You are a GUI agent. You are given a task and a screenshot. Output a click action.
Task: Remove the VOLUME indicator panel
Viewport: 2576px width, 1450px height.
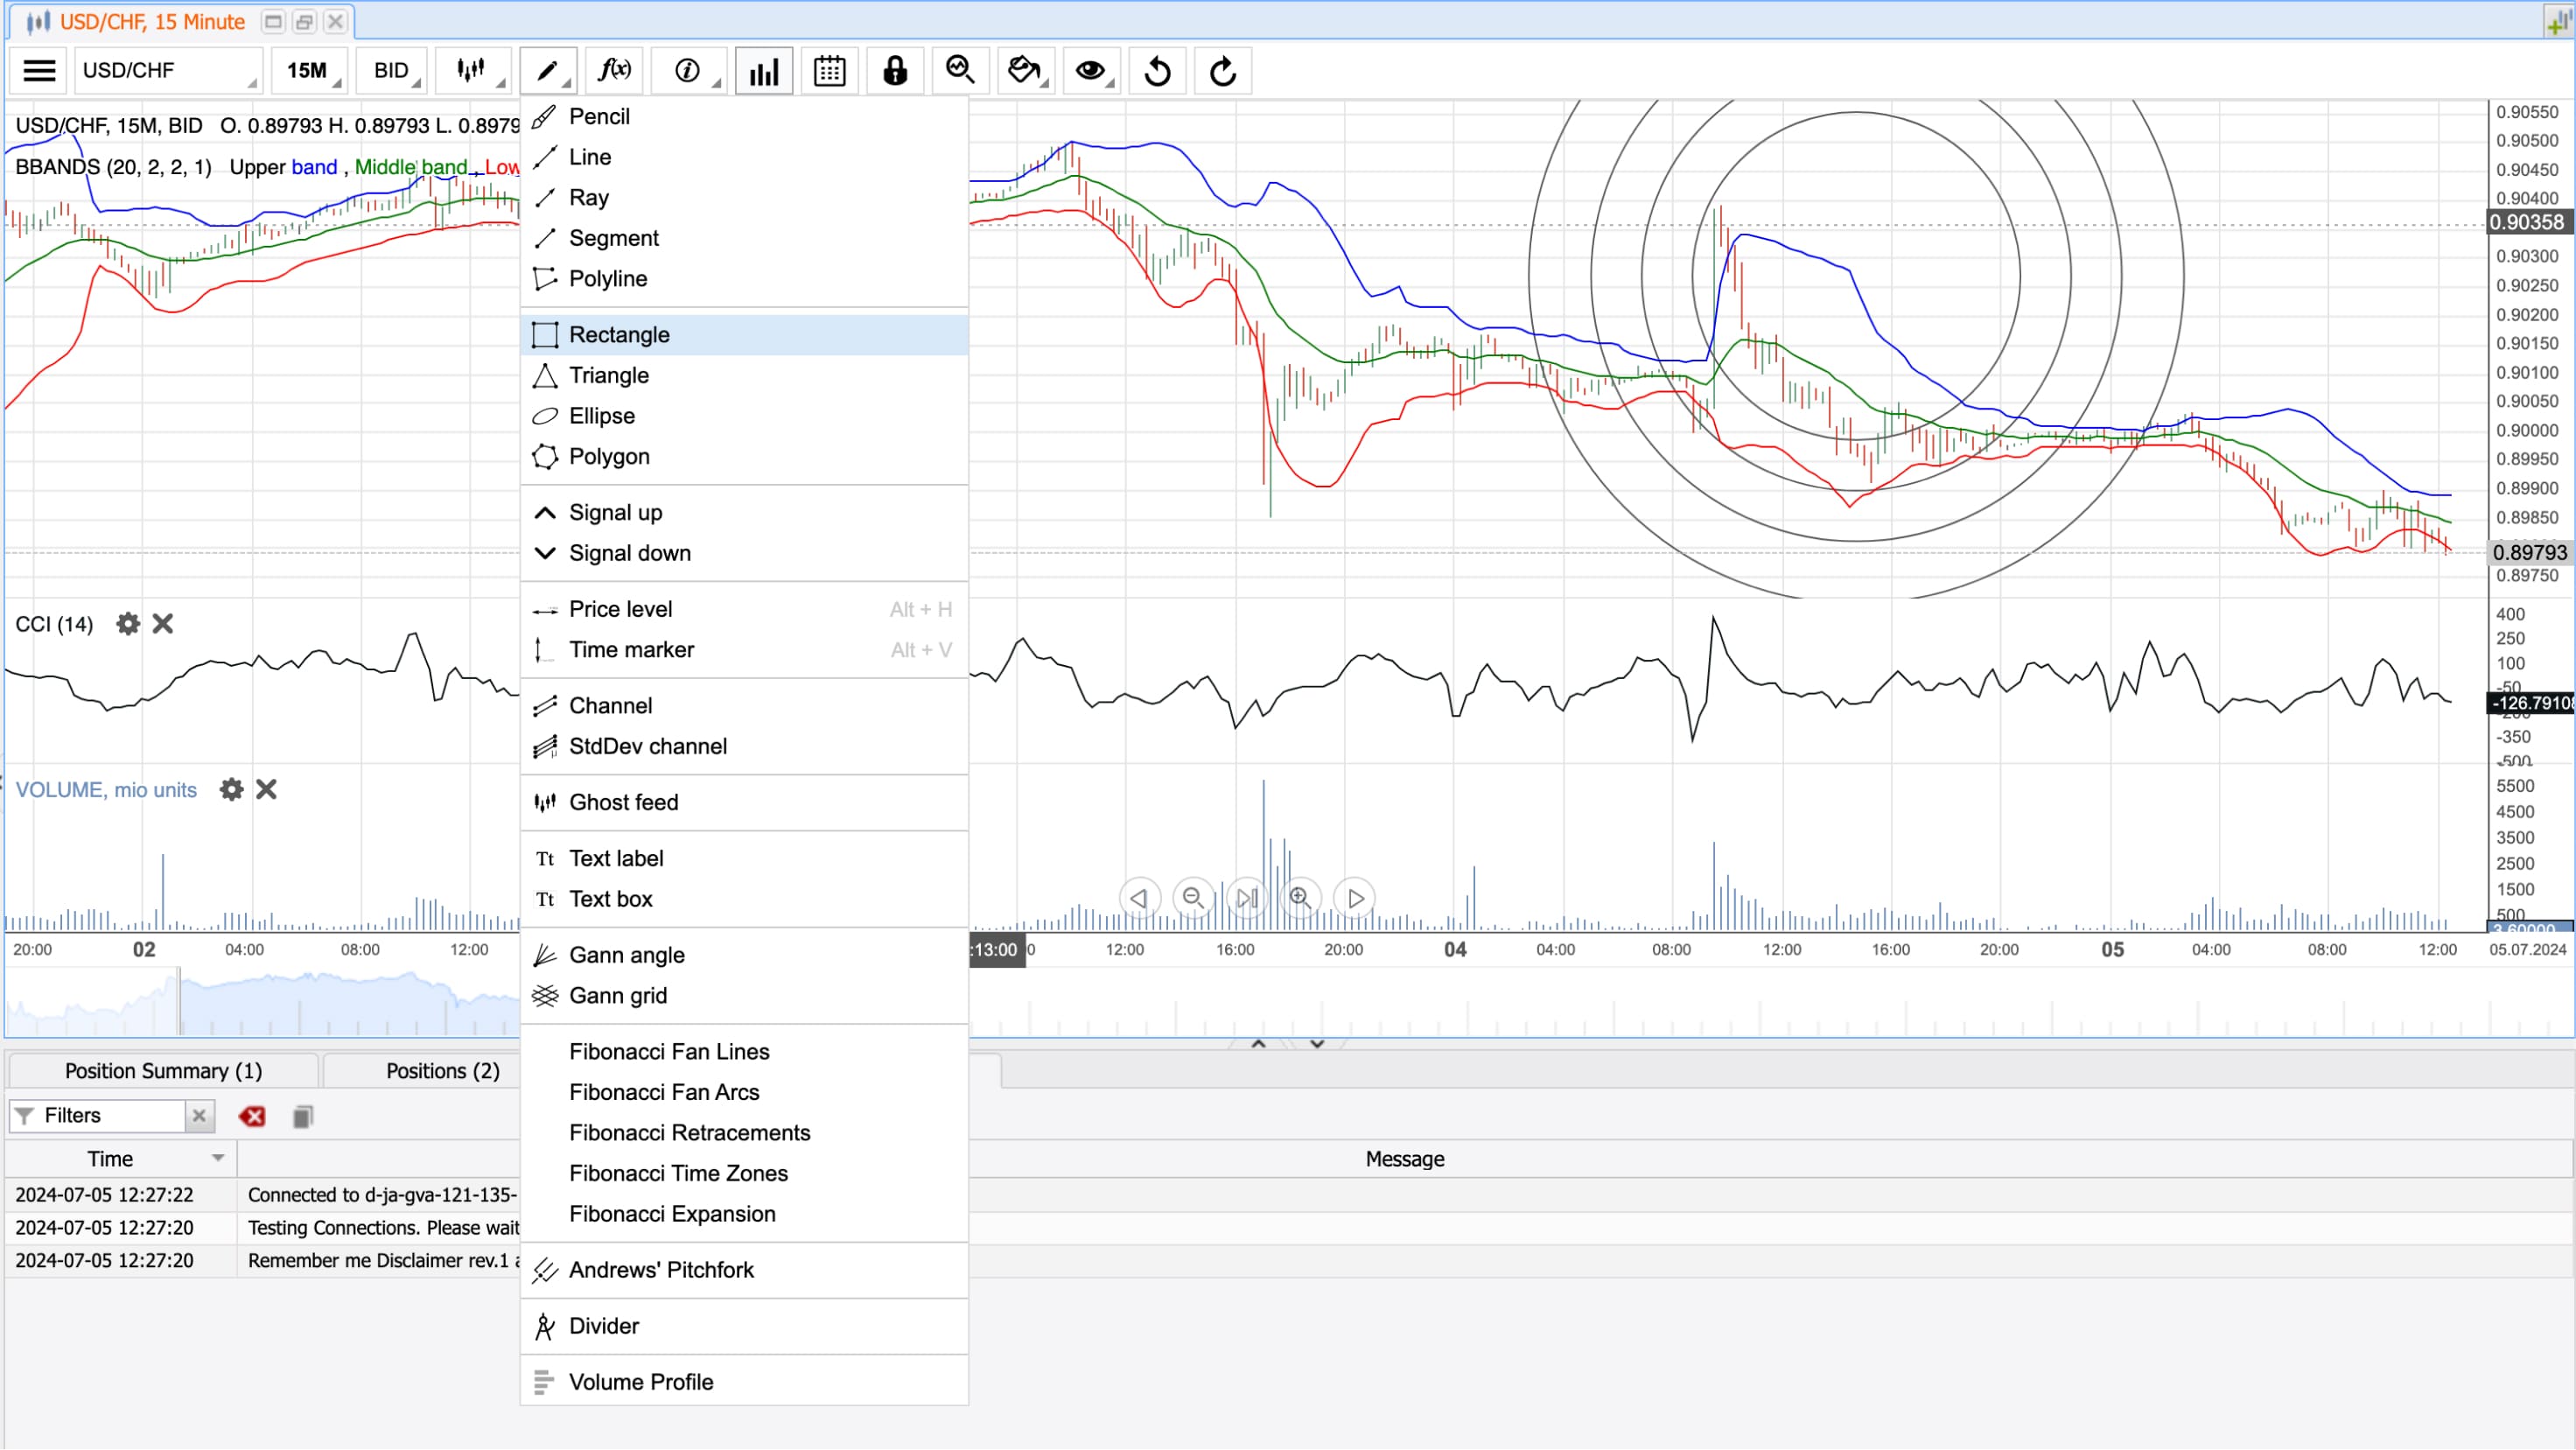pyautogui.click(x=266, y=790)
